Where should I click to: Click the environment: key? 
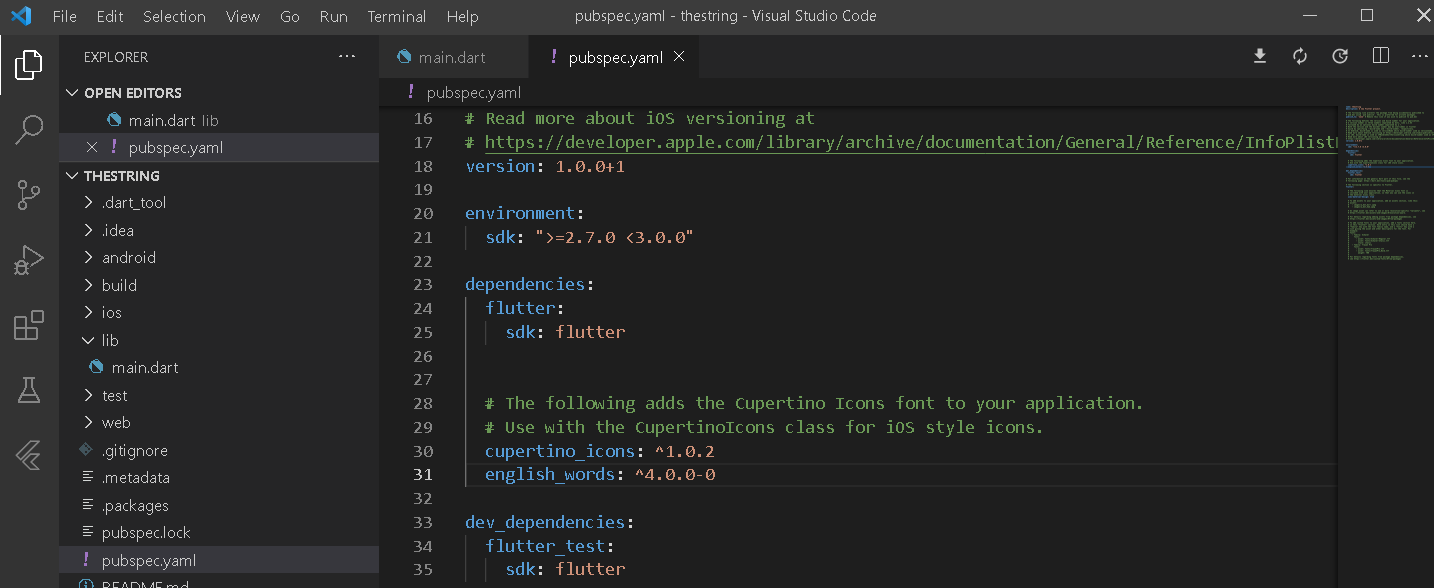[525, 213]
